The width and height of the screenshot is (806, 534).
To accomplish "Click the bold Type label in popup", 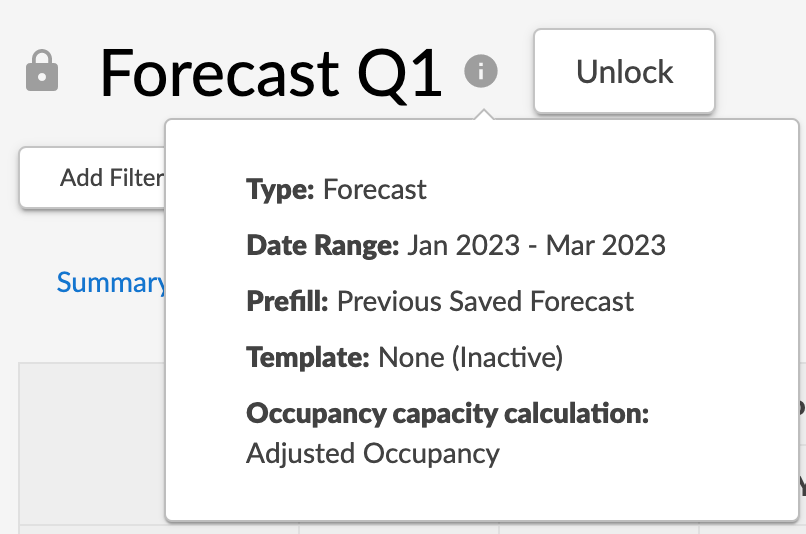I will 280,189.
